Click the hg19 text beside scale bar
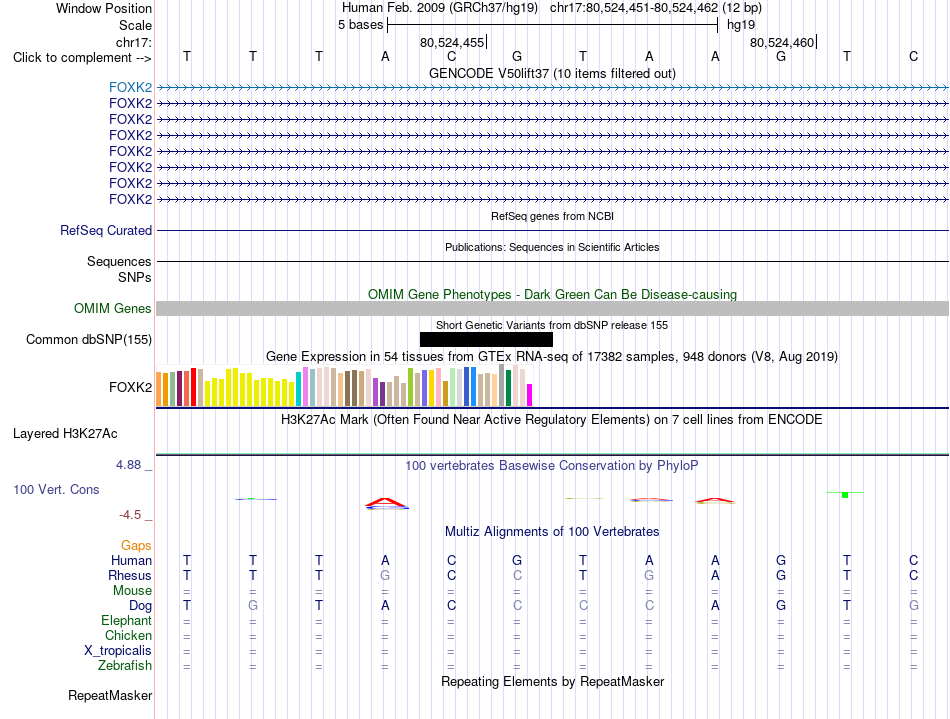950x719 pixels. 741,25
